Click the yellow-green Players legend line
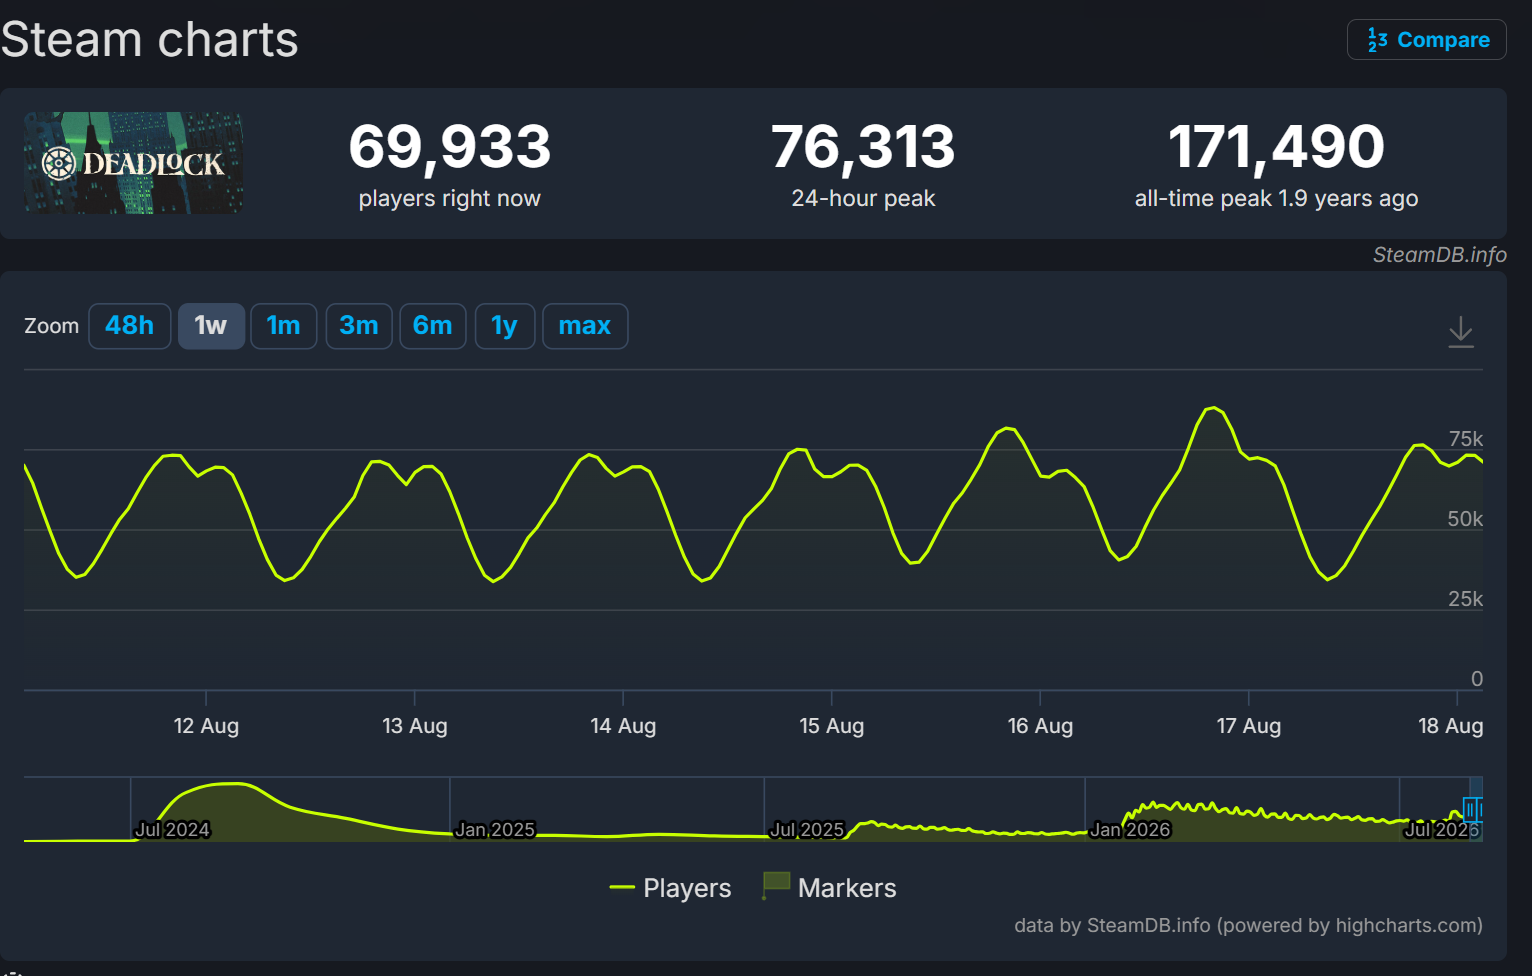This screenshot has width=1532, height=976. click(x=622, y=888)
